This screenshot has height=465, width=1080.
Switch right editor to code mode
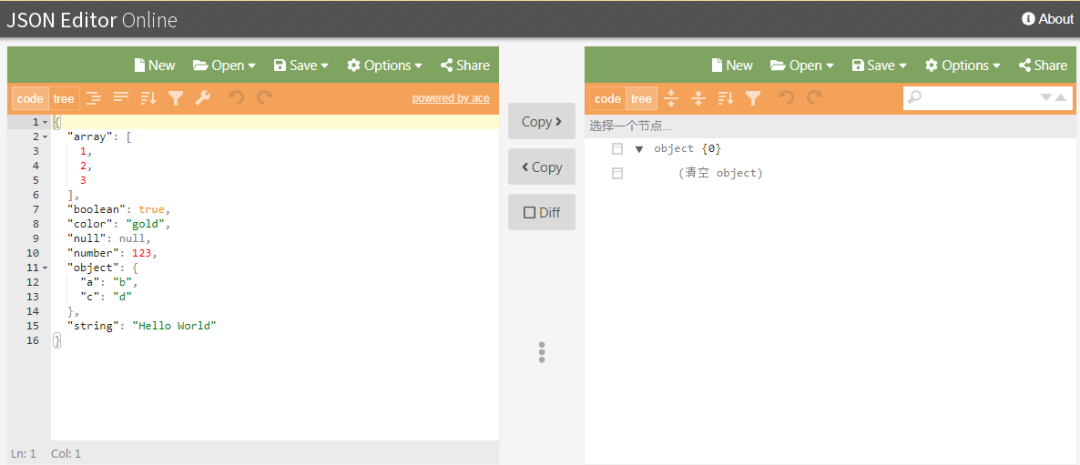608,99
